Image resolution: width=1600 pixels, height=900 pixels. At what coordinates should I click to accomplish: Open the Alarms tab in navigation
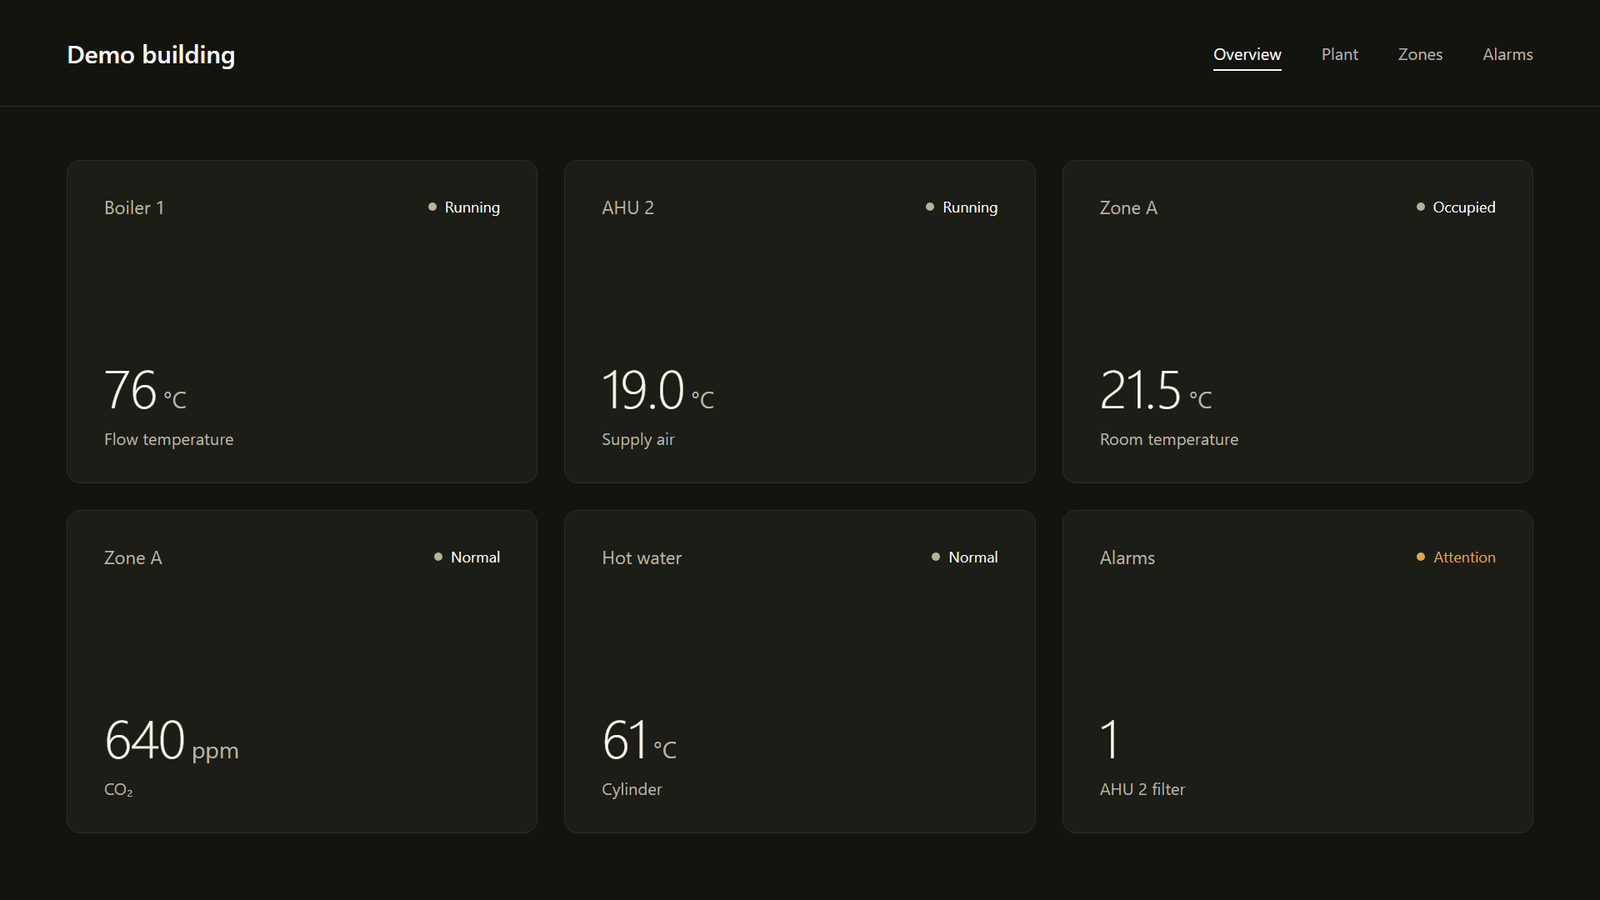coord(1507,55)
